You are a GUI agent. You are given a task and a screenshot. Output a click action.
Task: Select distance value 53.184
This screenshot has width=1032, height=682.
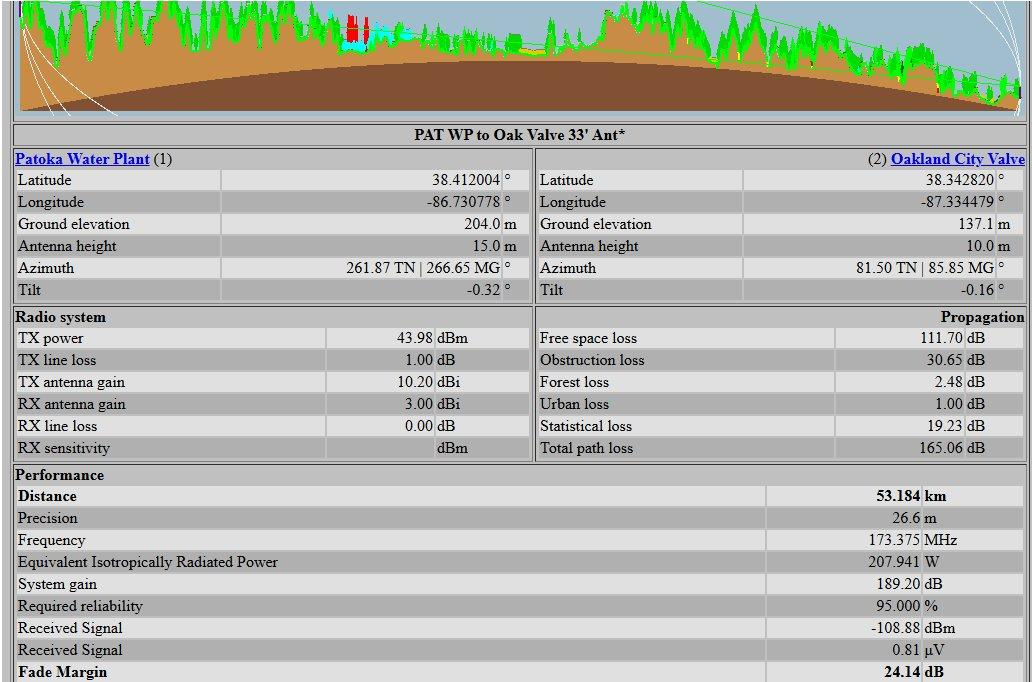point(898,496)
